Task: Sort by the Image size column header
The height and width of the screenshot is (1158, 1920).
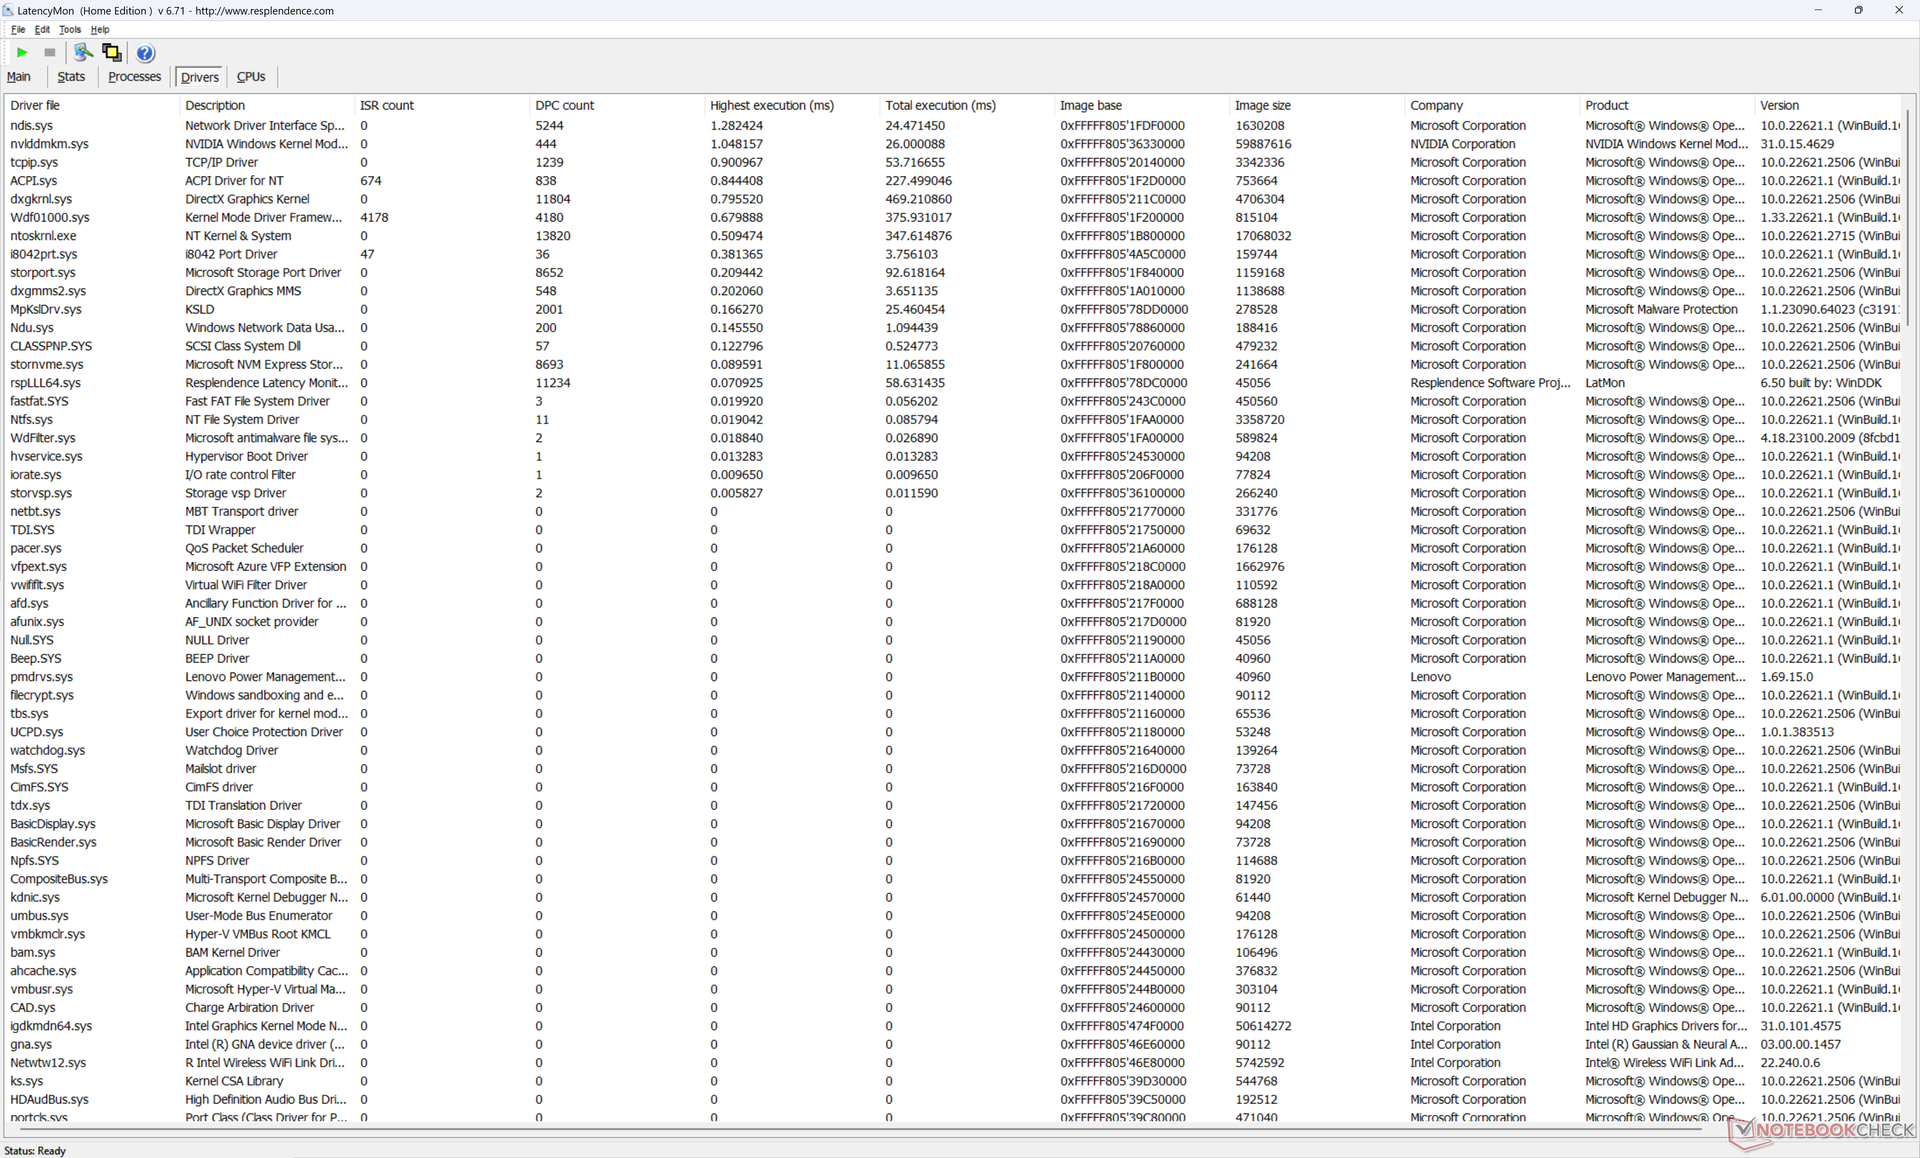Action: 1317,105
